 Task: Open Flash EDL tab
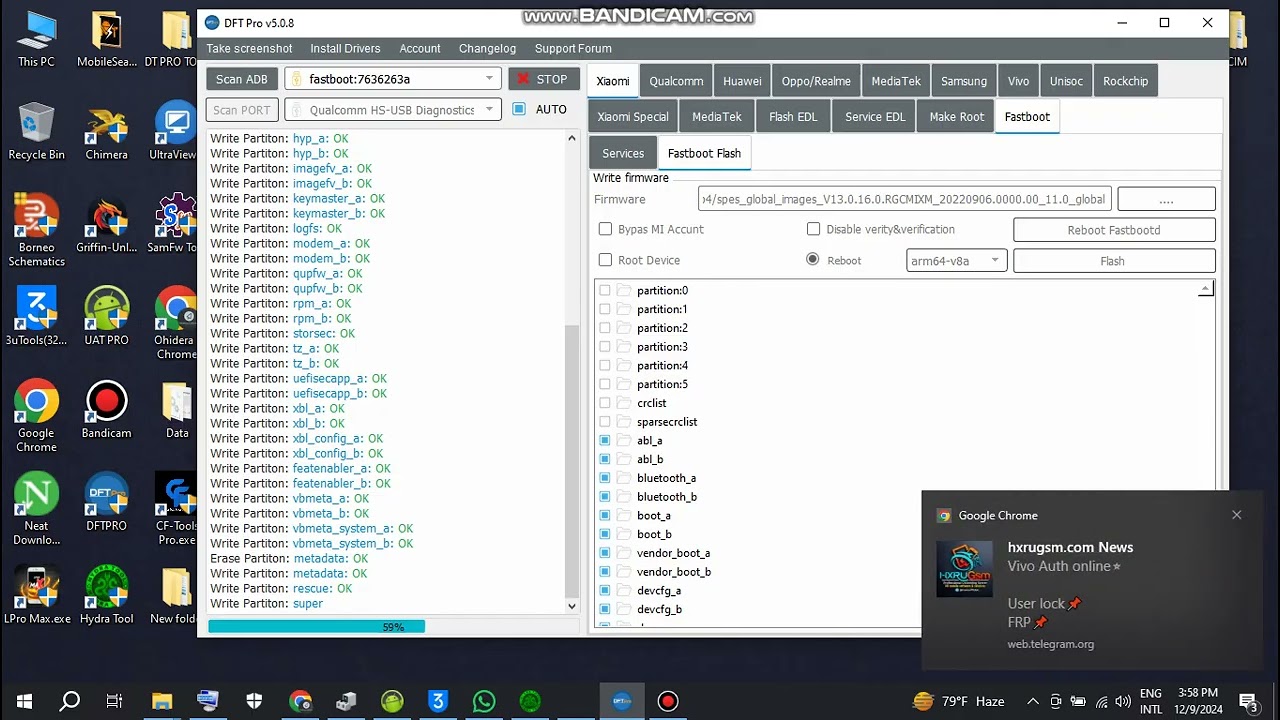point(793,117)
